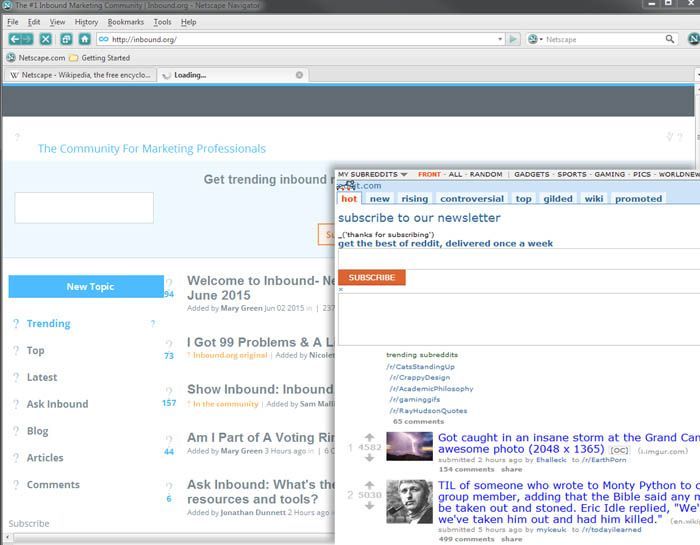Click author Mary Green on Welcome post
Image resolution: width=700 pixels, height=545 pixels.
tap(241, 308)
